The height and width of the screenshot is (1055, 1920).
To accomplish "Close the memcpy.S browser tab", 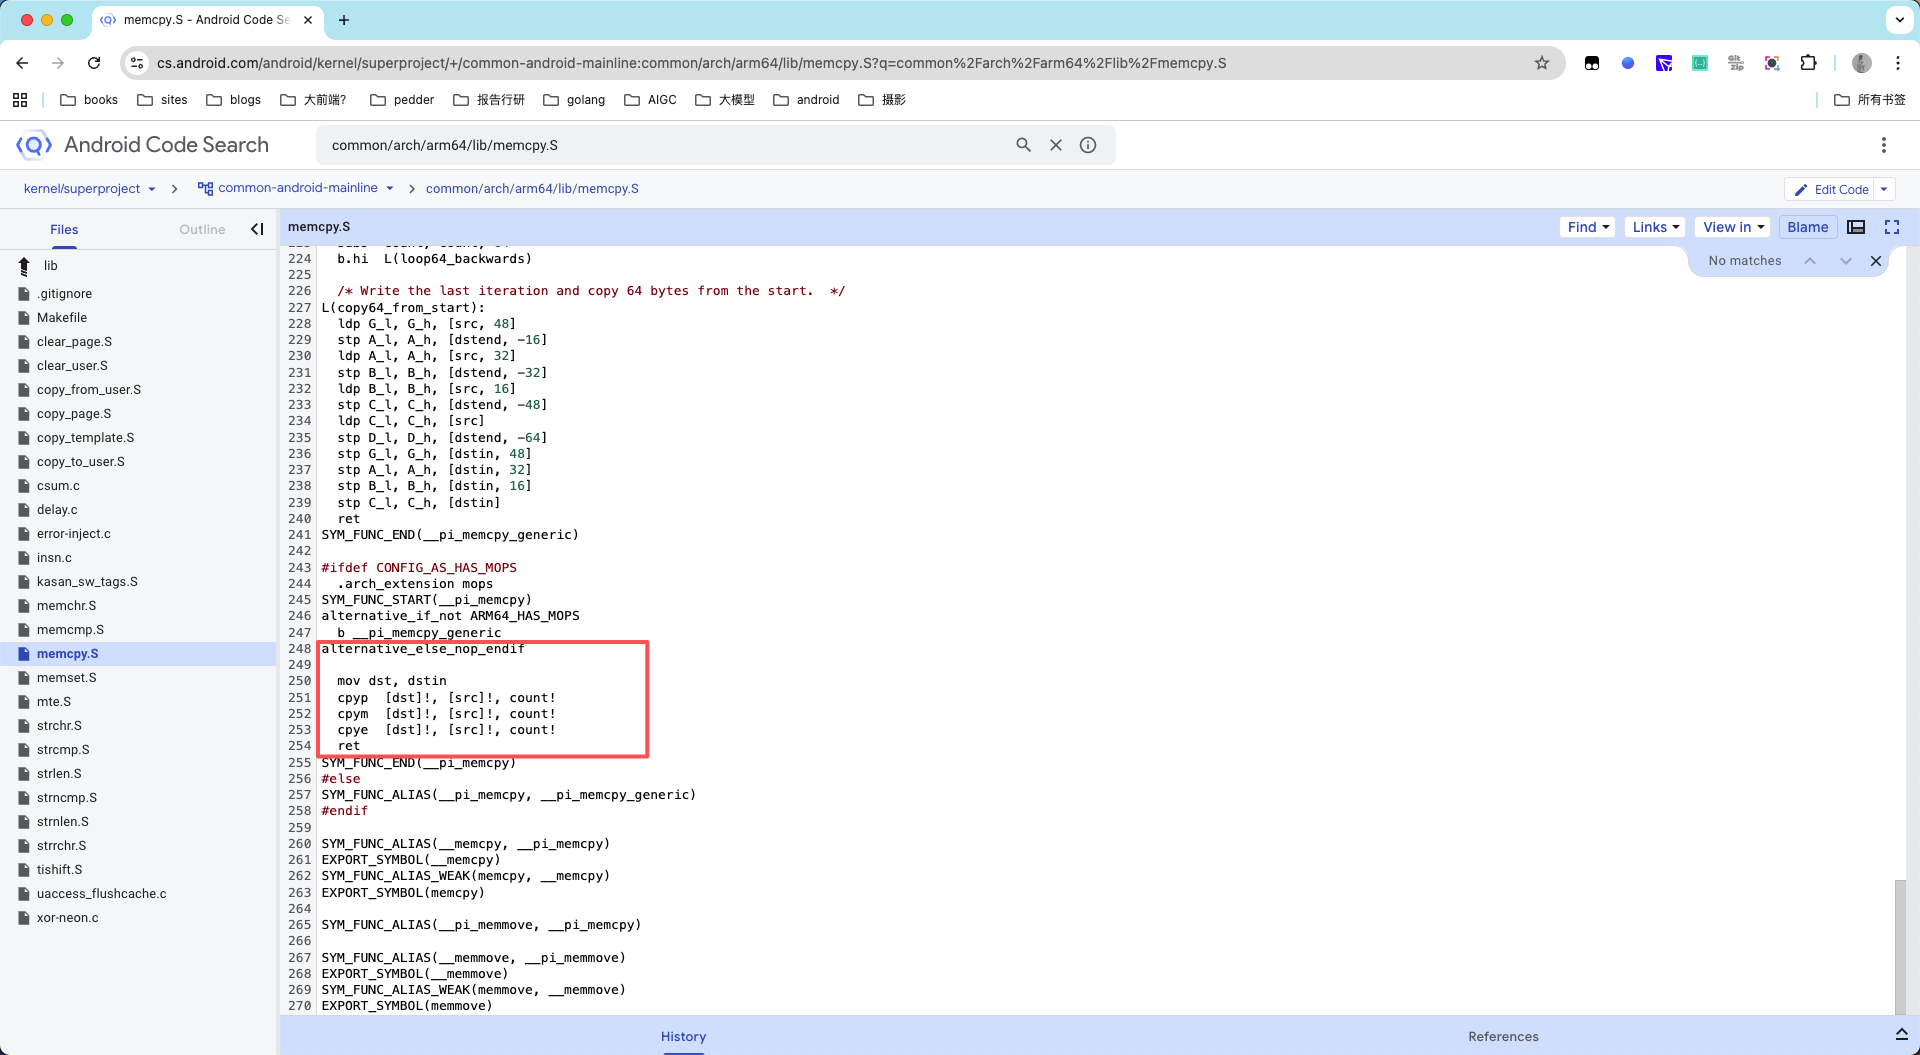I will coord(308,20).
